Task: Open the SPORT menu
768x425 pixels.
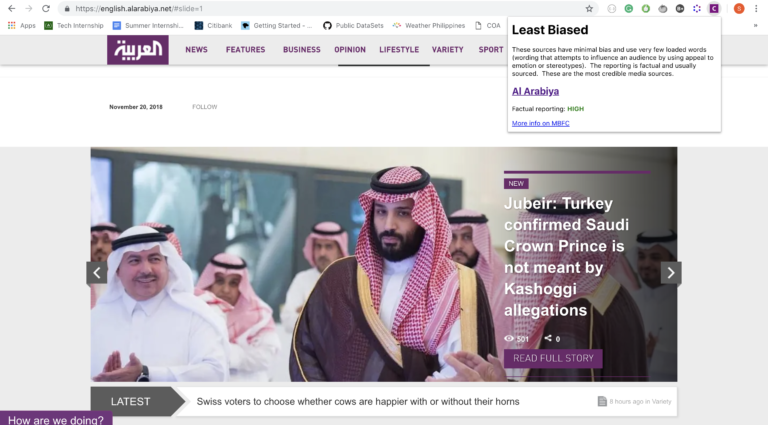Action: [x=491, y=49]
